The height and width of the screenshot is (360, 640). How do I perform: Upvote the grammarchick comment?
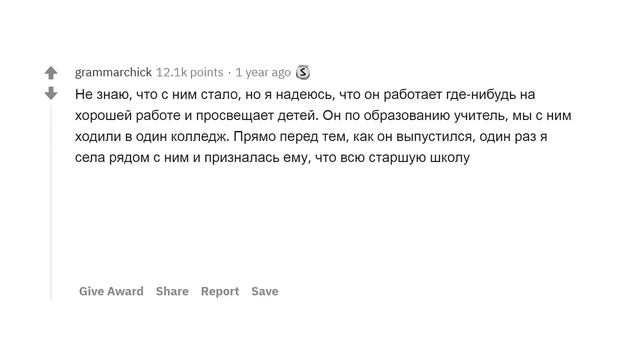click(51, 73)
